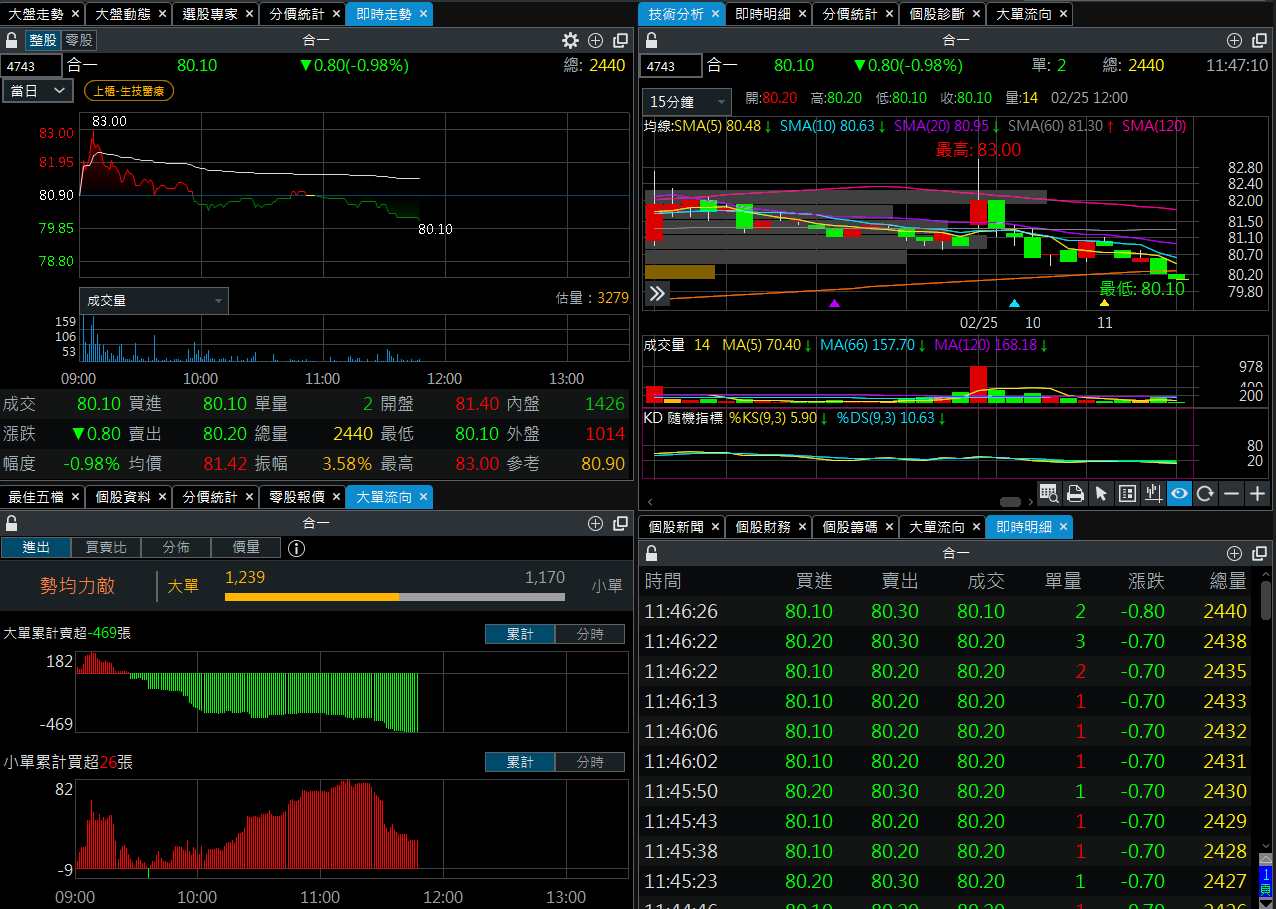The width and height of the screenshot is (1276, 909).
Task: Expand the 成交量 indicator dropdown
Action: (153, 300)
